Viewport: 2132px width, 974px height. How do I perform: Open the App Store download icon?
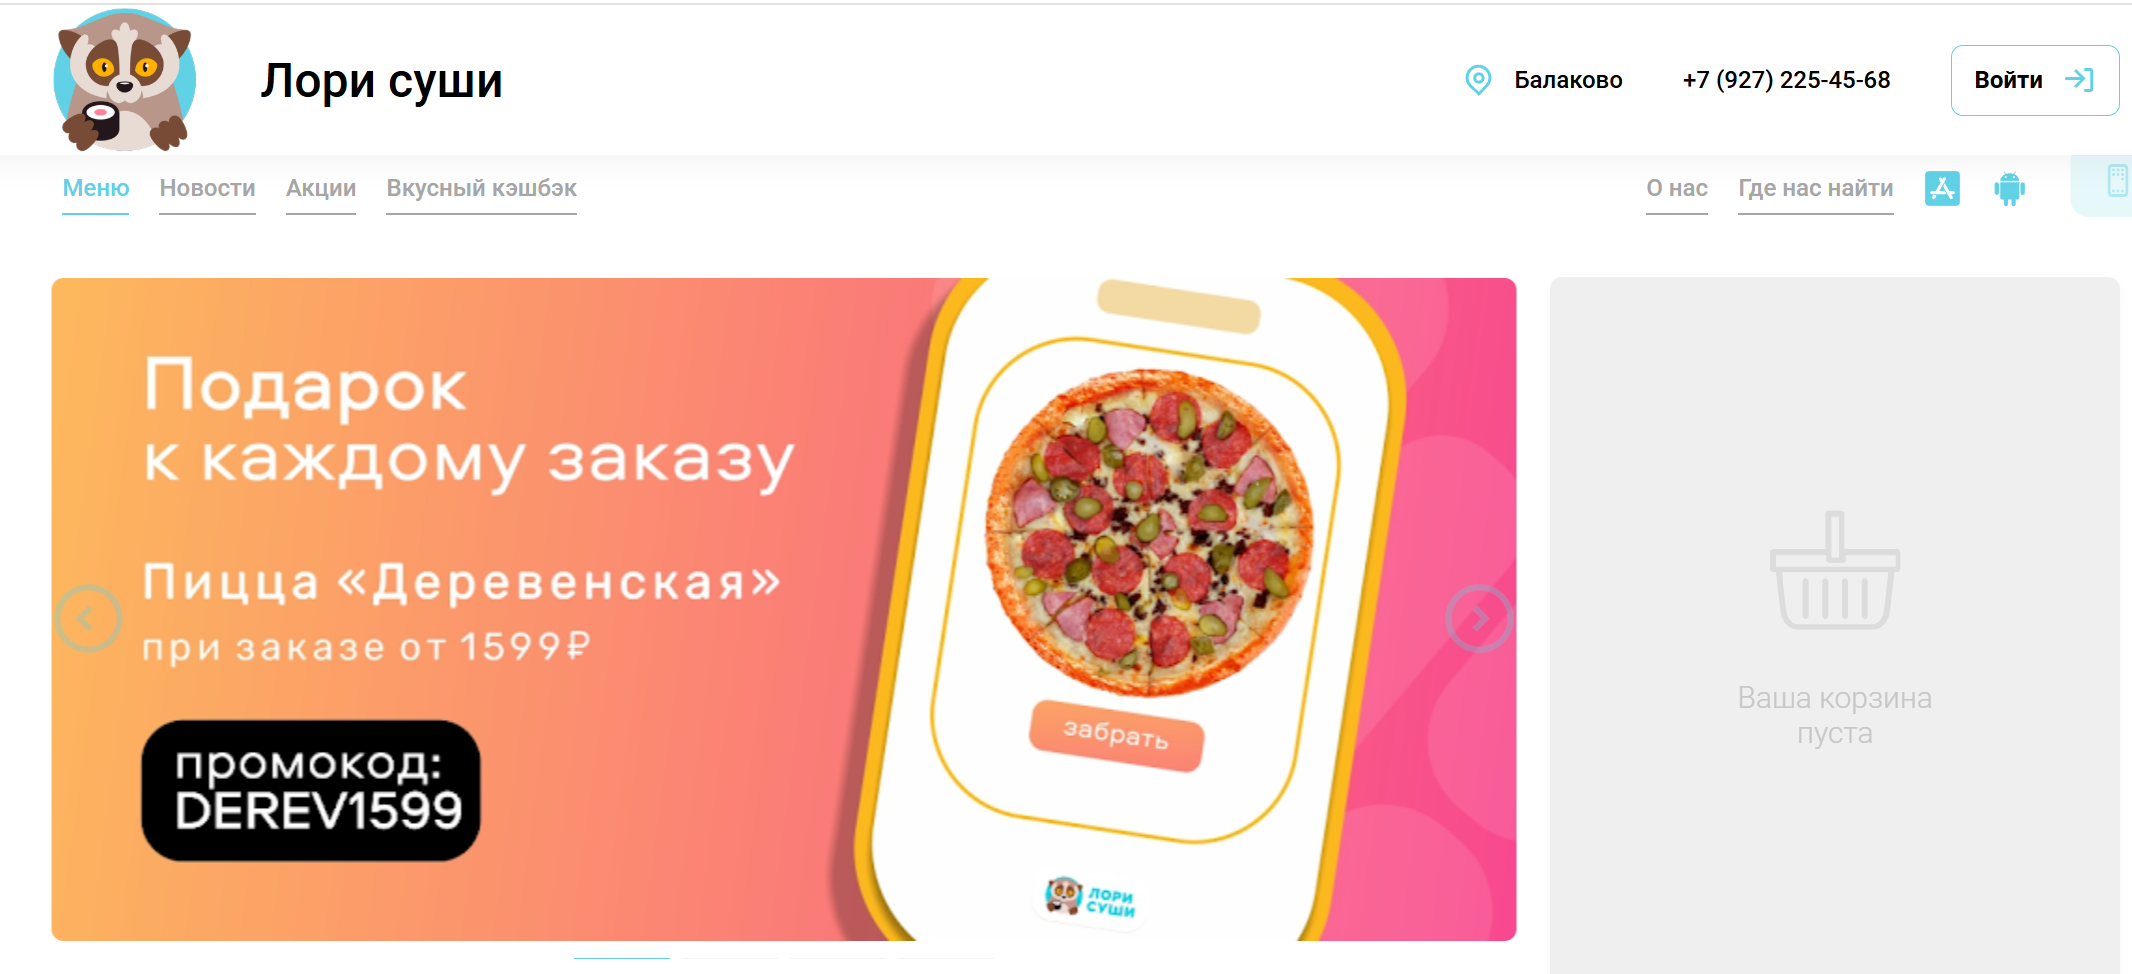pyautogui.click(x=1942, y=188)
